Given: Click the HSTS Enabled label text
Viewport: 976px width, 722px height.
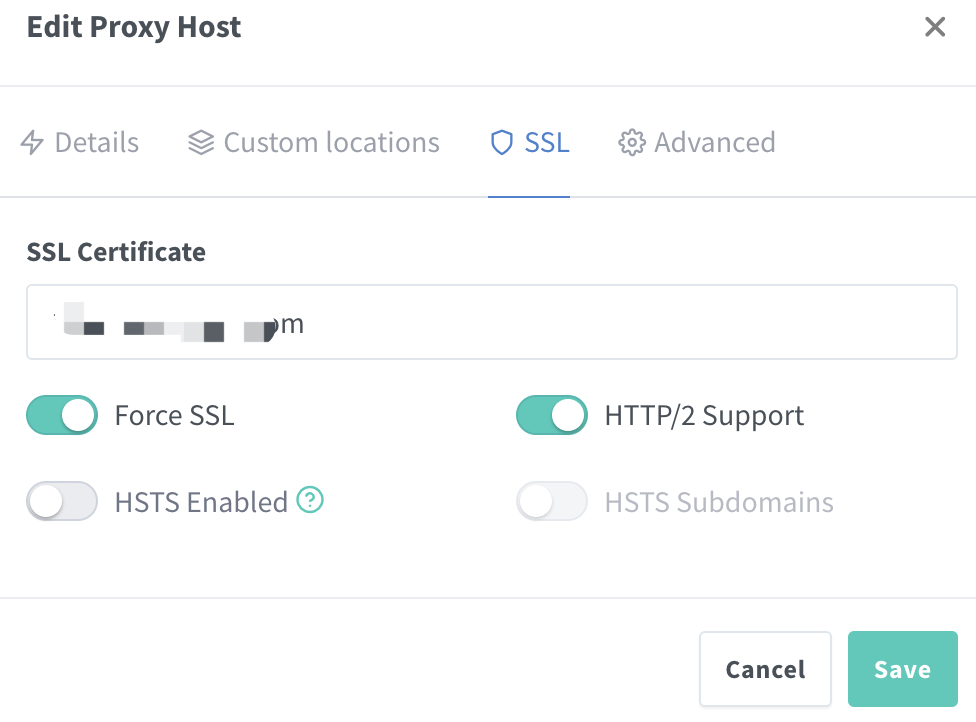Looking at the screenshot, I should (201, 502).
